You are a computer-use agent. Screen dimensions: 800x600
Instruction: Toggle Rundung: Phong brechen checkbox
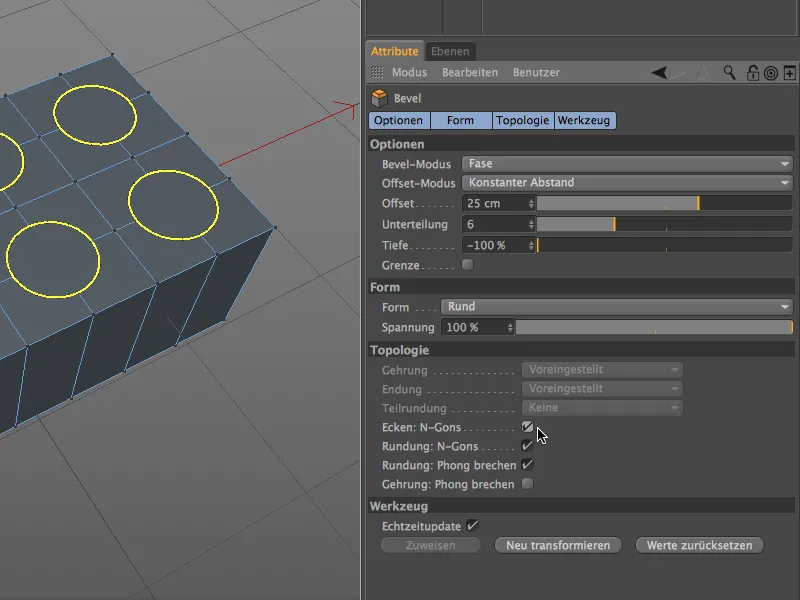[527, 465]
